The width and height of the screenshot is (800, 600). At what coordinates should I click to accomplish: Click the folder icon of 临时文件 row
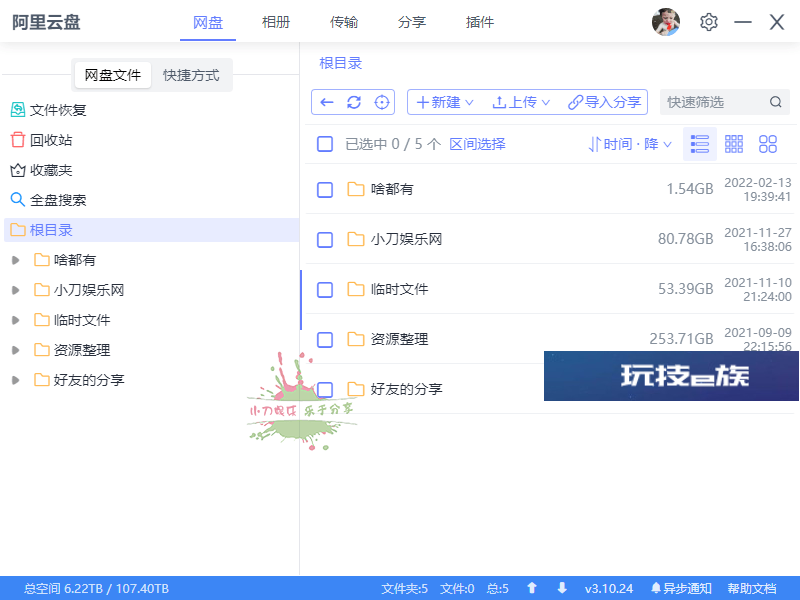[x=356, y=289]
